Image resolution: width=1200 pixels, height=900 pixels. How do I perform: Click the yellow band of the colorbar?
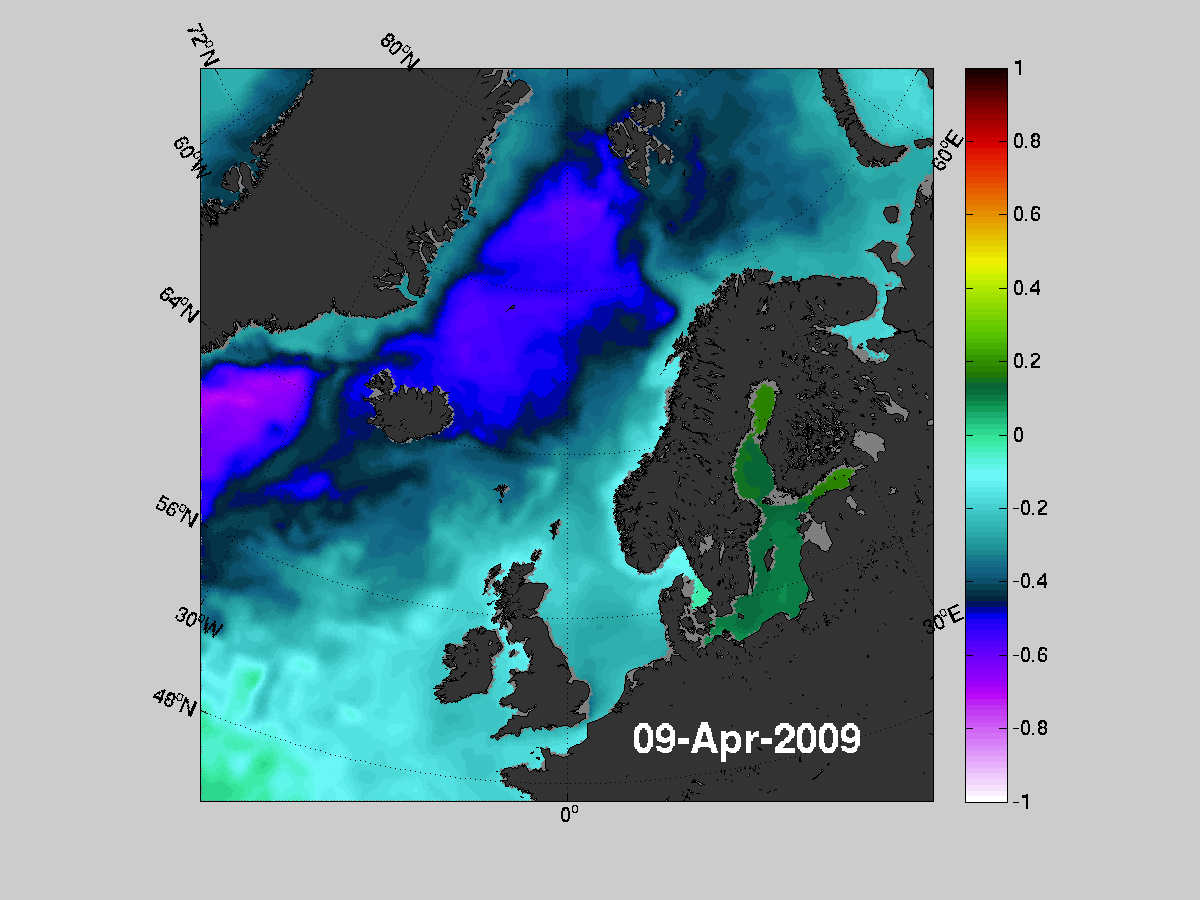tap(985, 262)
